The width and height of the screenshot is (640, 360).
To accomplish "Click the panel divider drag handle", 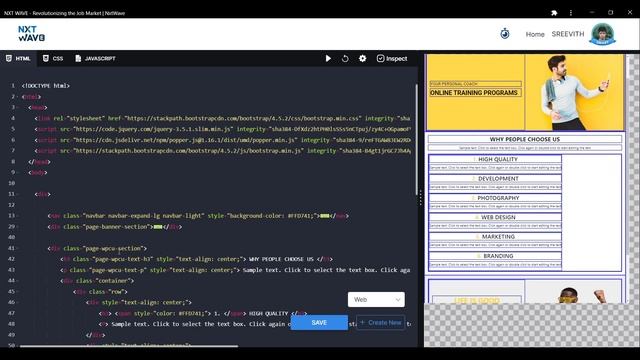I will (420, 198).
